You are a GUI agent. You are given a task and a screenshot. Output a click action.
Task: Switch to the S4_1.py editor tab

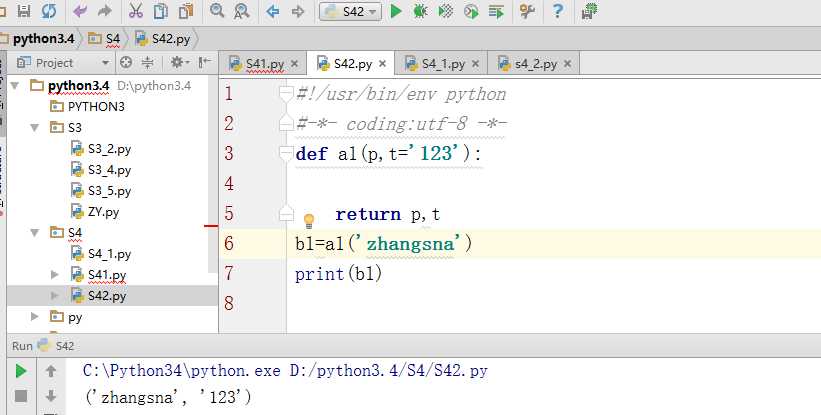coord(442,63)
